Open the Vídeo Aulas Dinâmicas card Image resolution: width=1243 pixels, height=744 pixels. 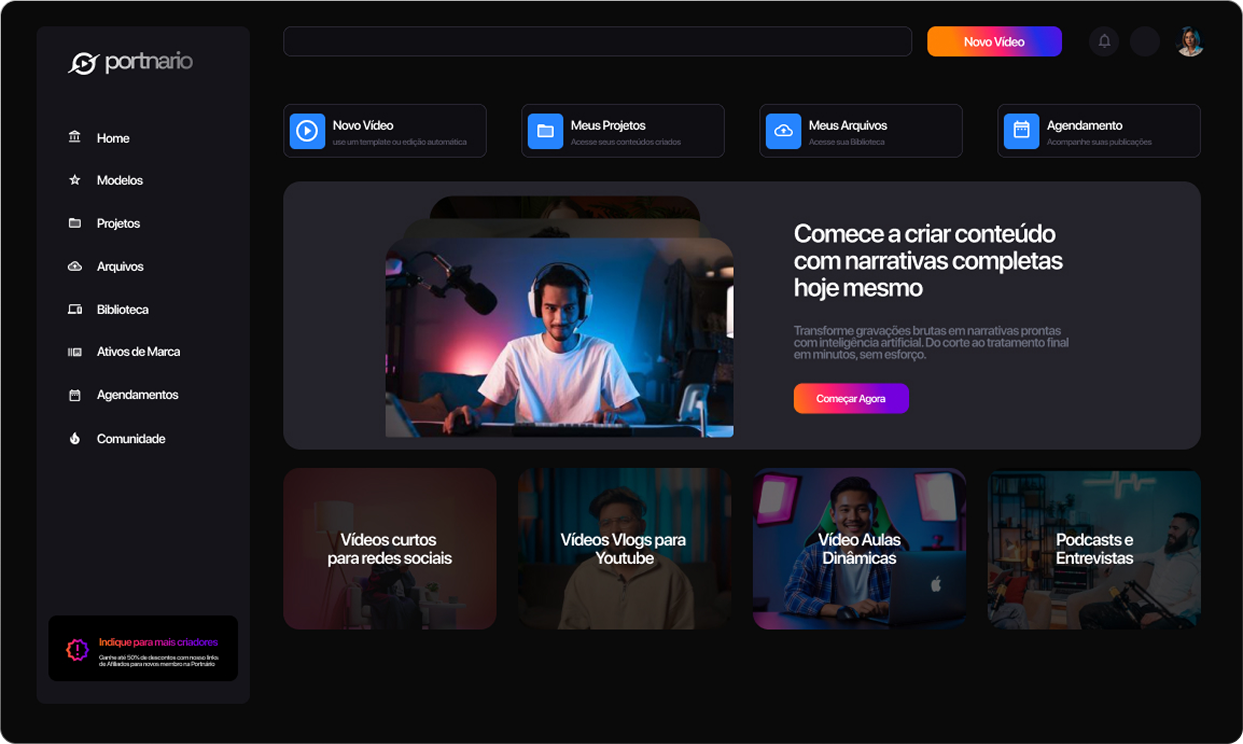(x=859, y=549)
